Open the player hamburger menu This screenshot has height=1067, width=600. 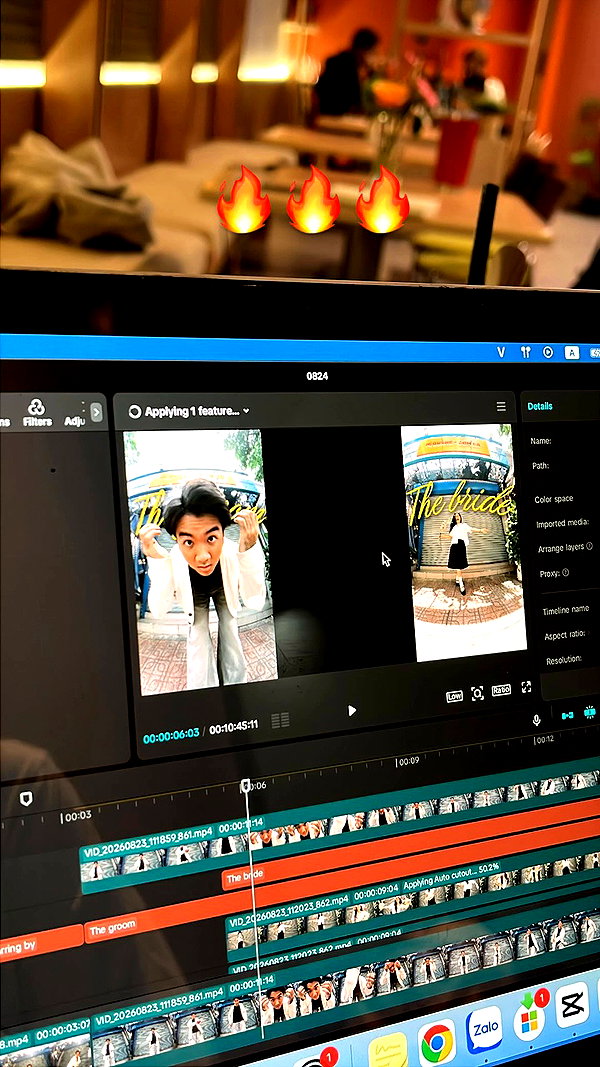point(501,406)
